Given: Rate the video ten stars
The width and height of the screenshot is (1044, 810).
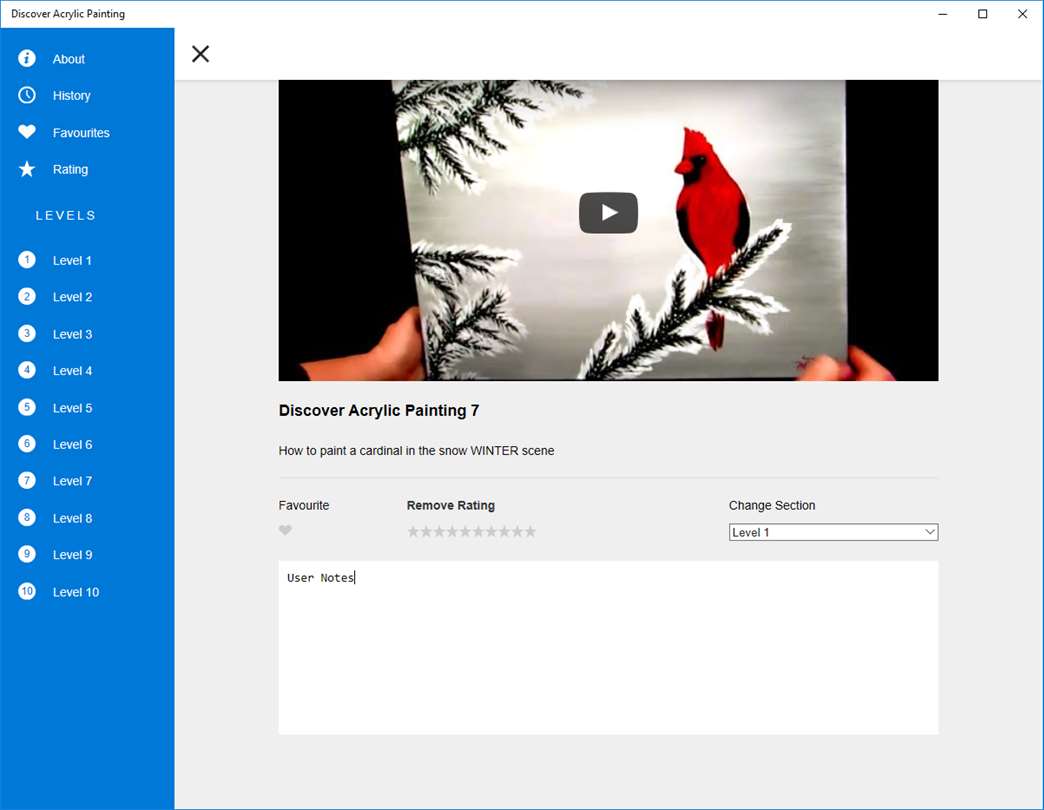Looking at the screenshot, I should click(x=530, y=531).
